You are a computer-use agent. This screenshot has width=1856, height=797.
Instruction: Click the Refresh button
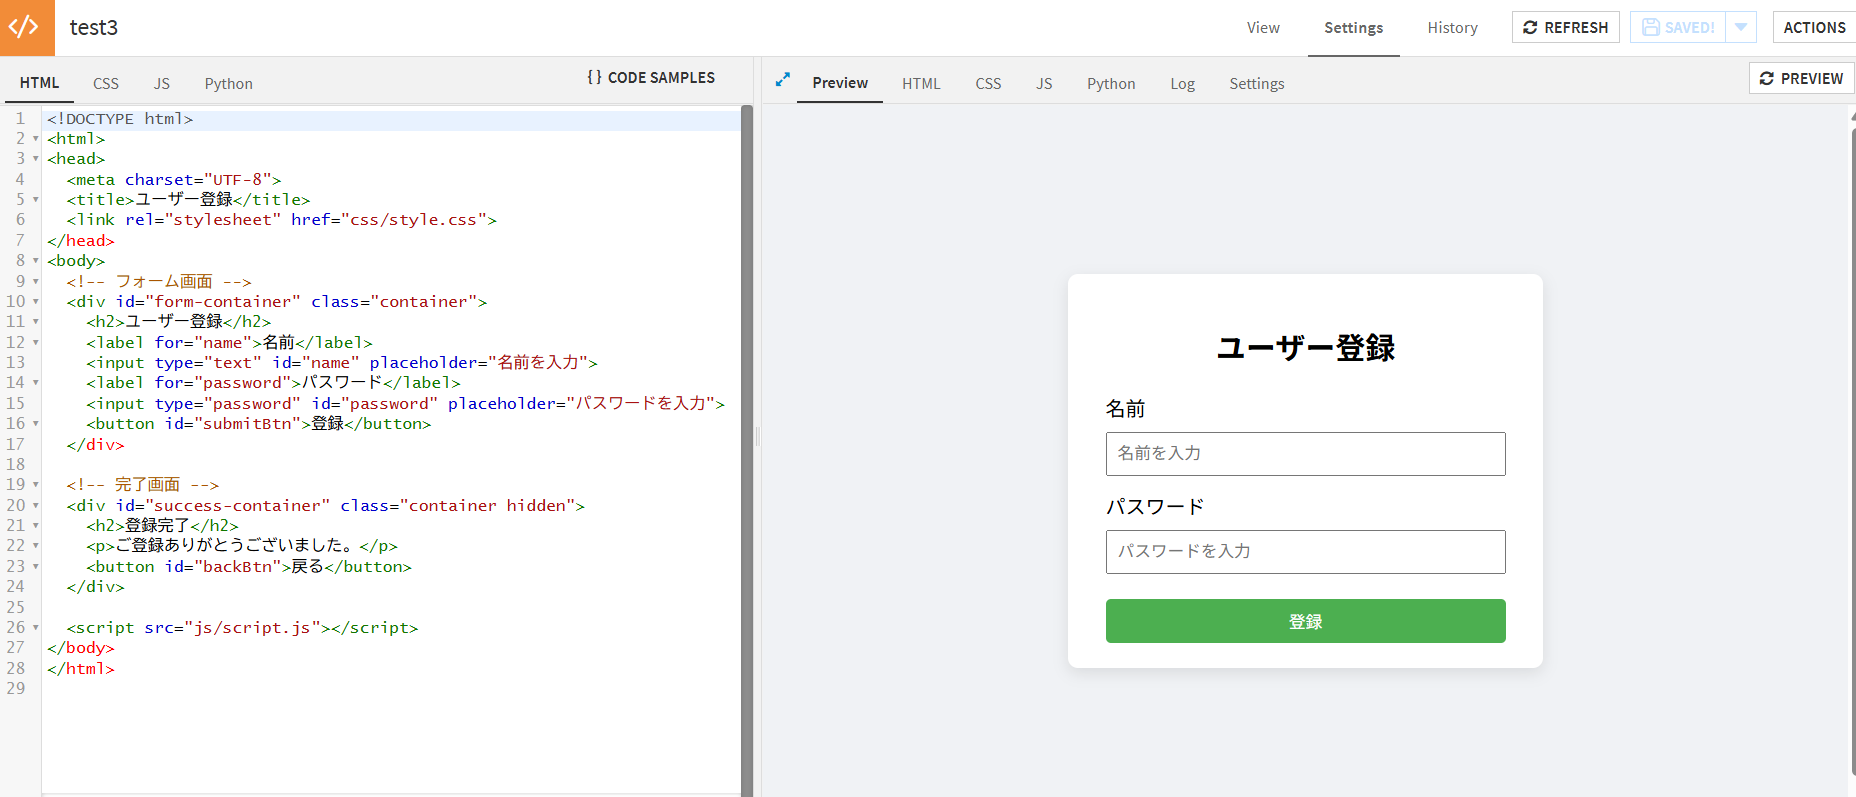tap(1565, 27)
